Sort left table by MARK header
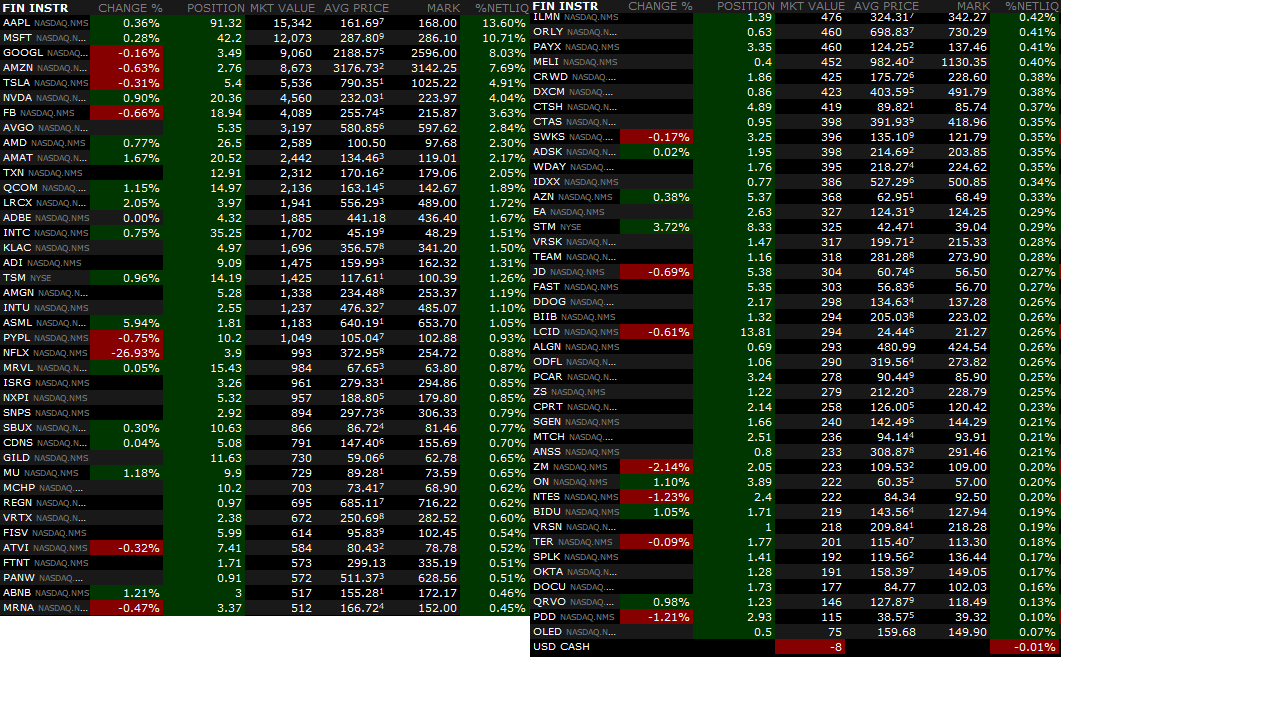1277x721 pixels. click(x=443, y=7)
